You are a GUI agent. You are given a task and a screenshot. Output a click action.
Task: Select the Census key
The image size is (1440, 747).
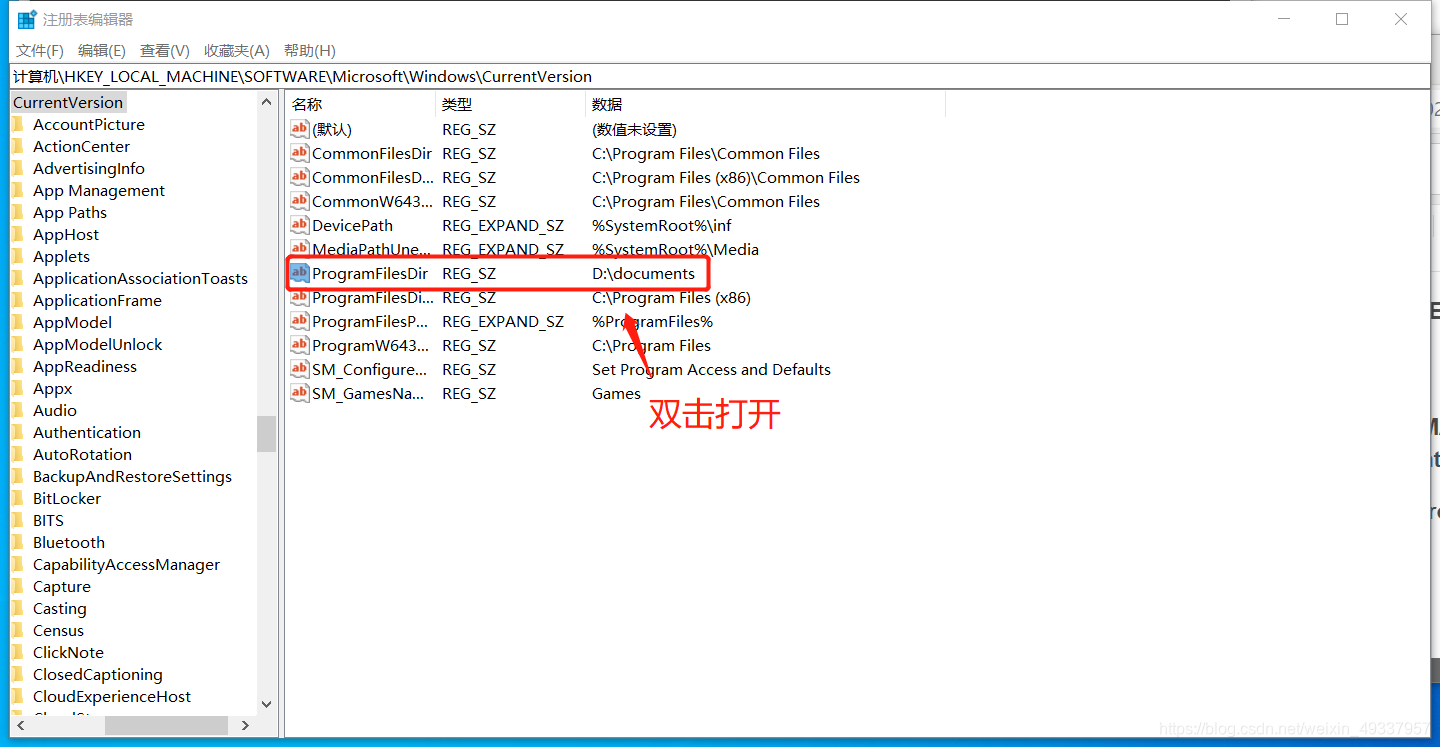(x=58, y=631)
